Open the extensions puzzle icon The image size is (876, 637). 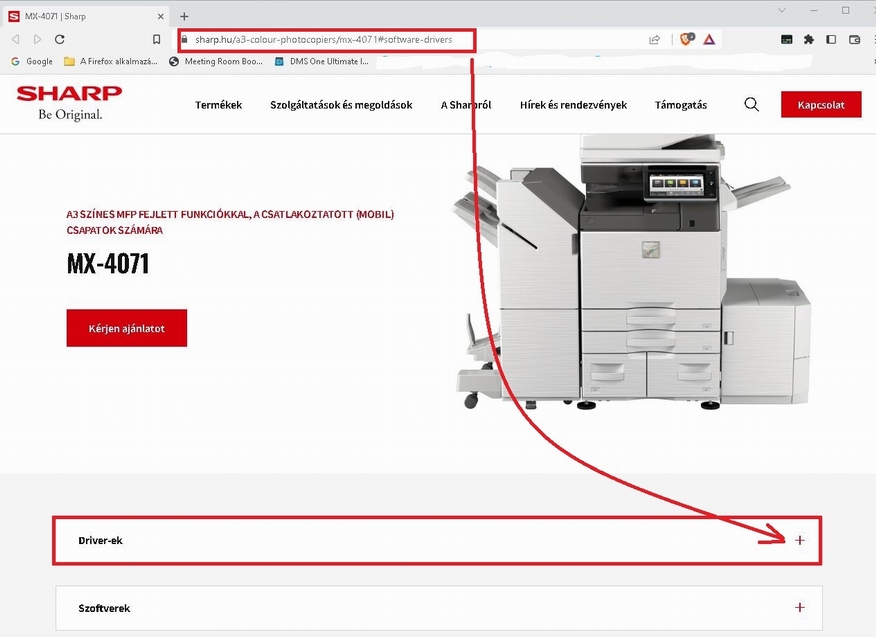(x=808, y=39)
